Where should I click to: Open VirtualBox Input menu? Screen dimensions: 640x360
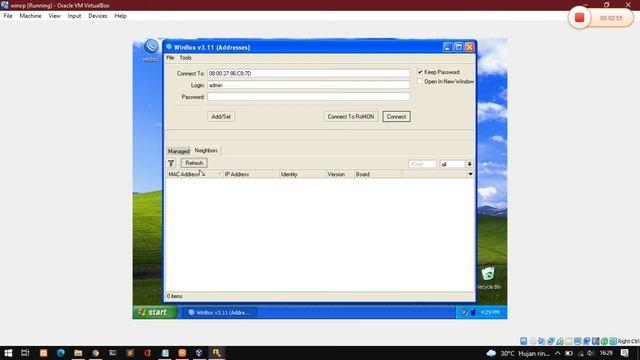click(x=74, y=16)
